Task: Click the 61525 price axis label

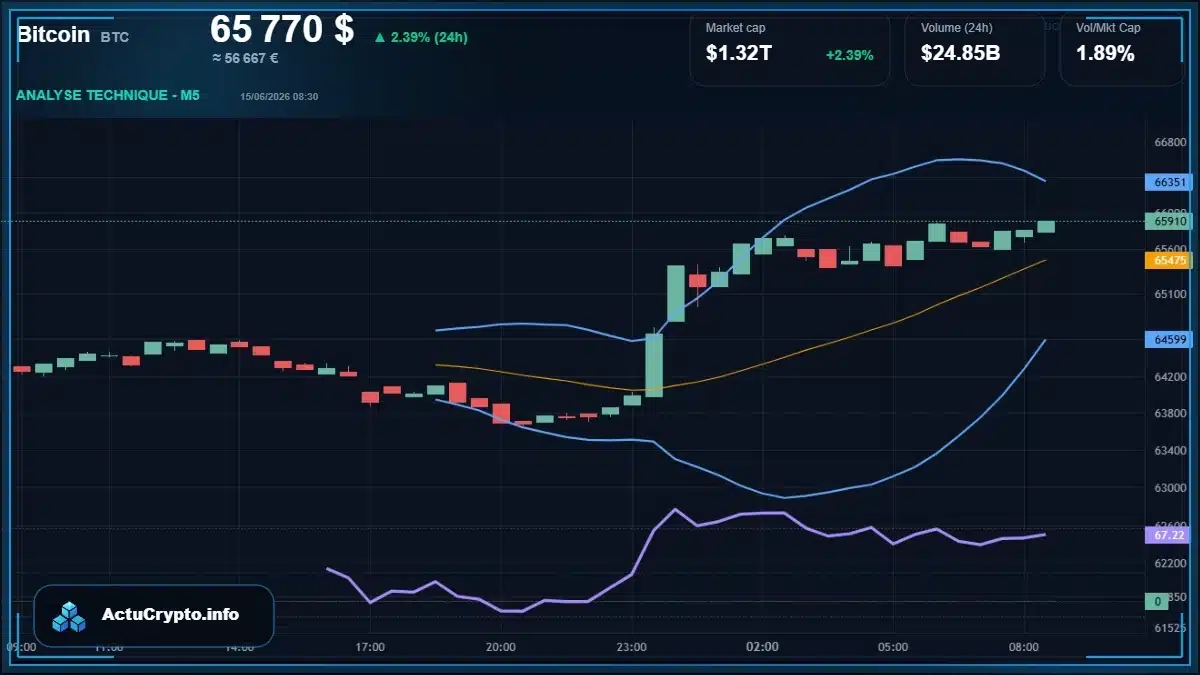Action: (1170, 628)
